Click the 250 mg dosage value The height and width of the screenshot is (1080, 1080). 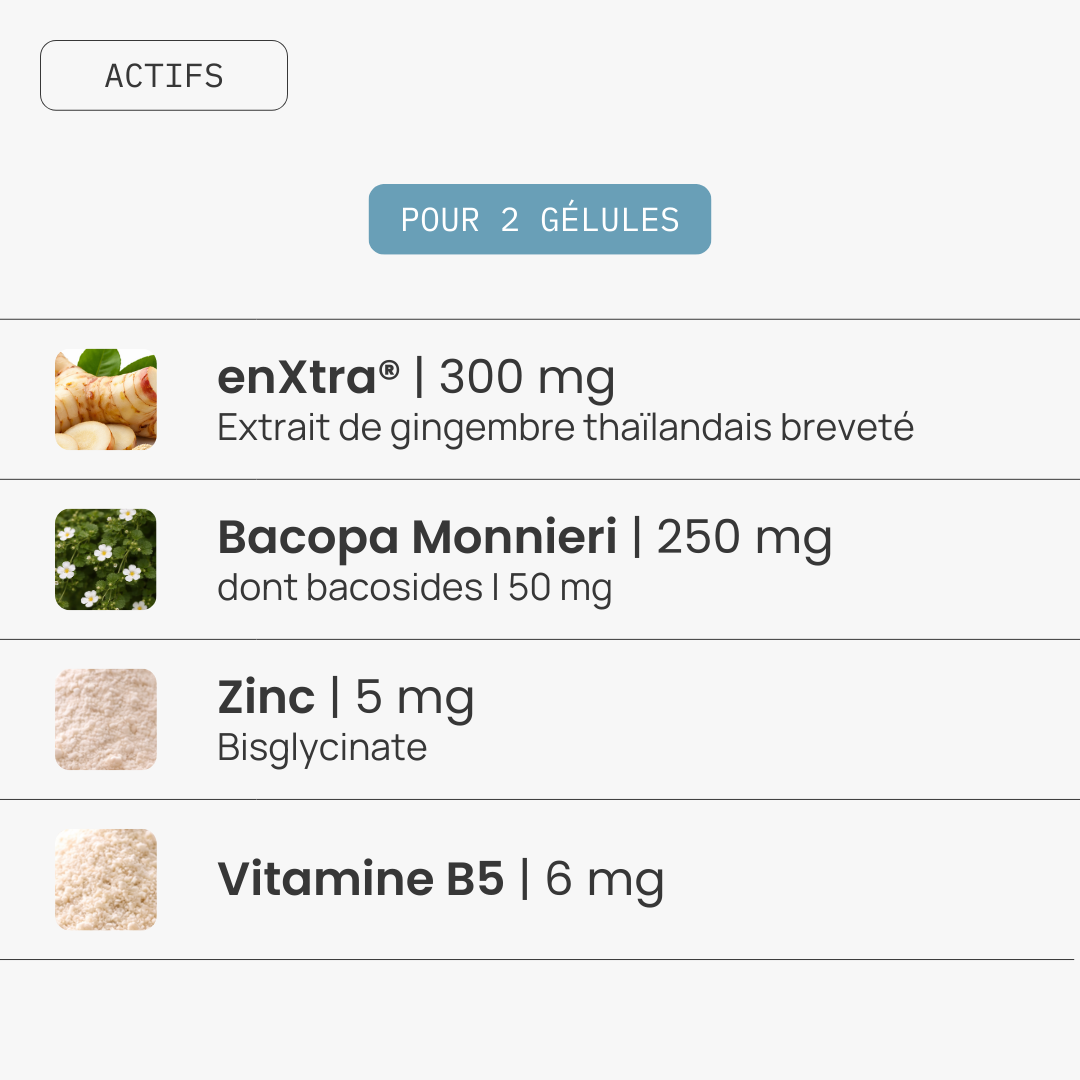pyautogui.click(x=744, y=538)
